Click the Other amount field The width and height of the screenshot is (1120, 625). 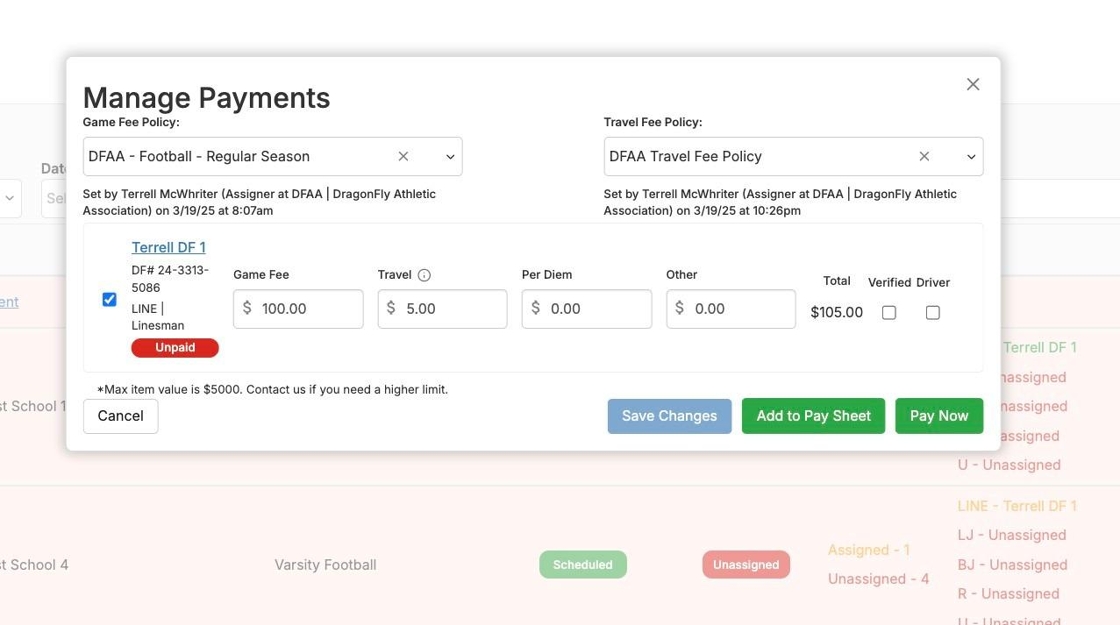pos(740,309)
